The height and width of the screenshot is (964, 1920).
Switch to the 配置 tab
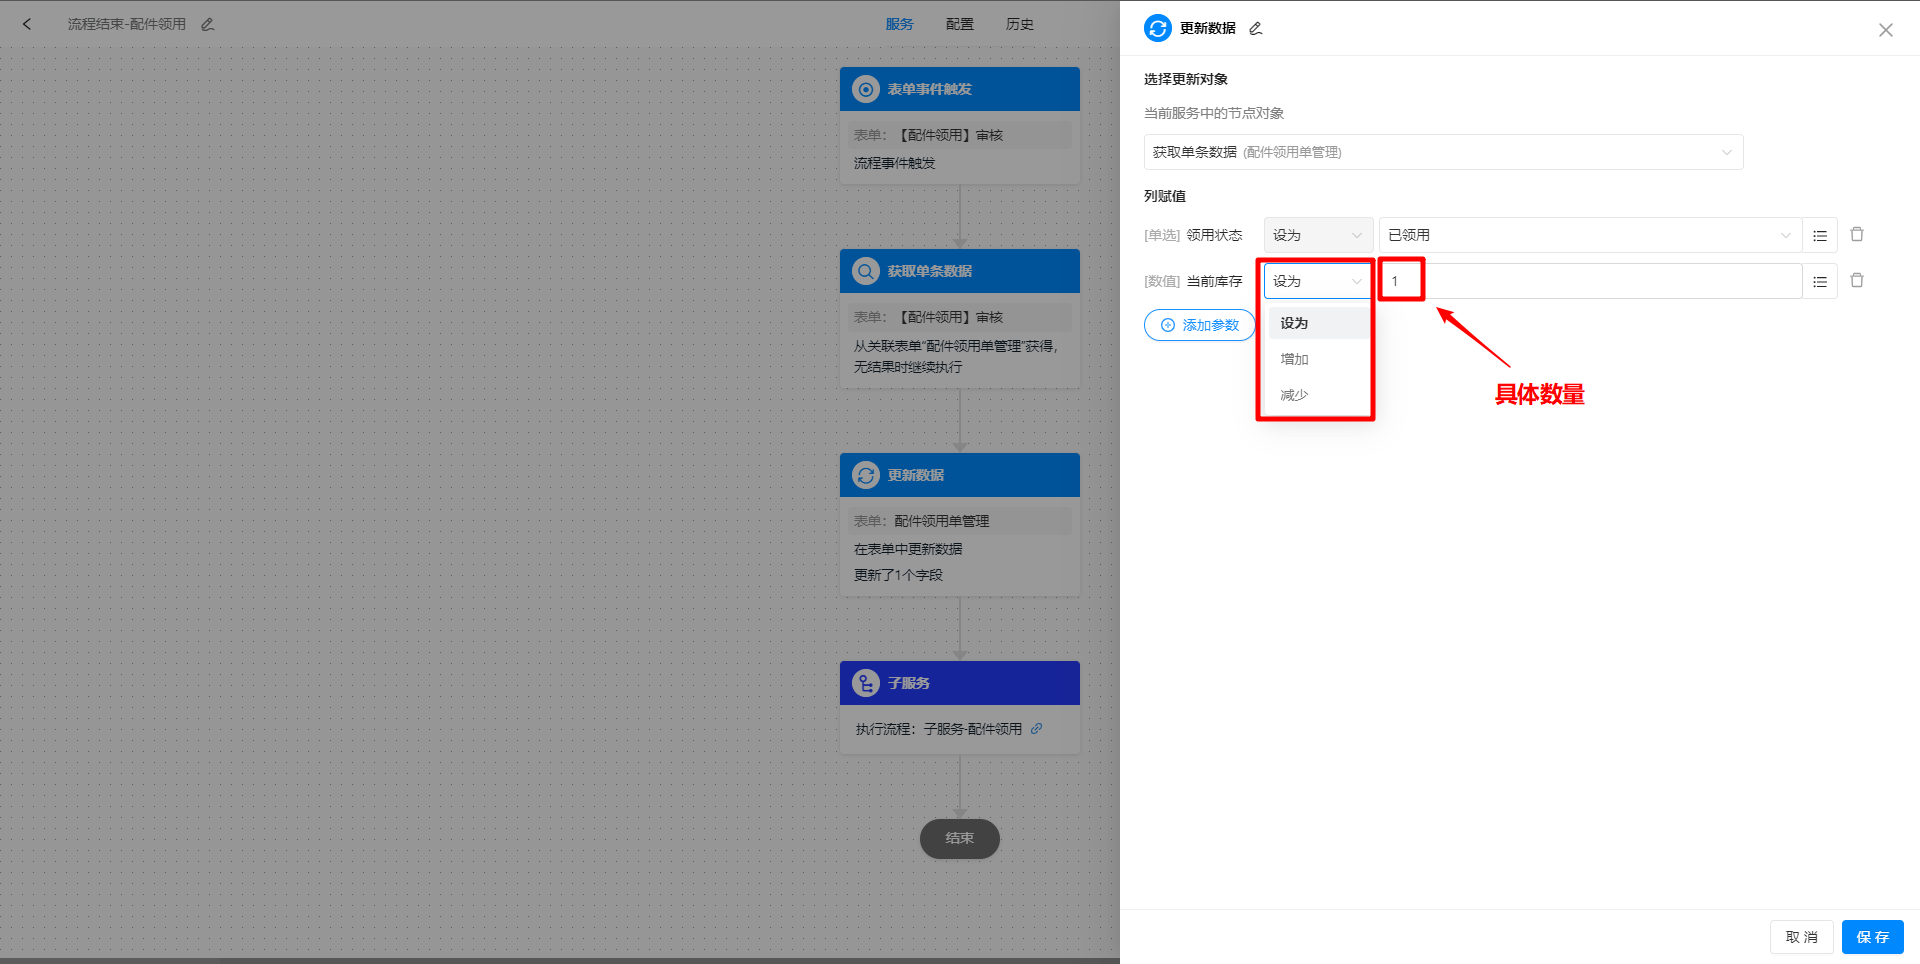959,24
